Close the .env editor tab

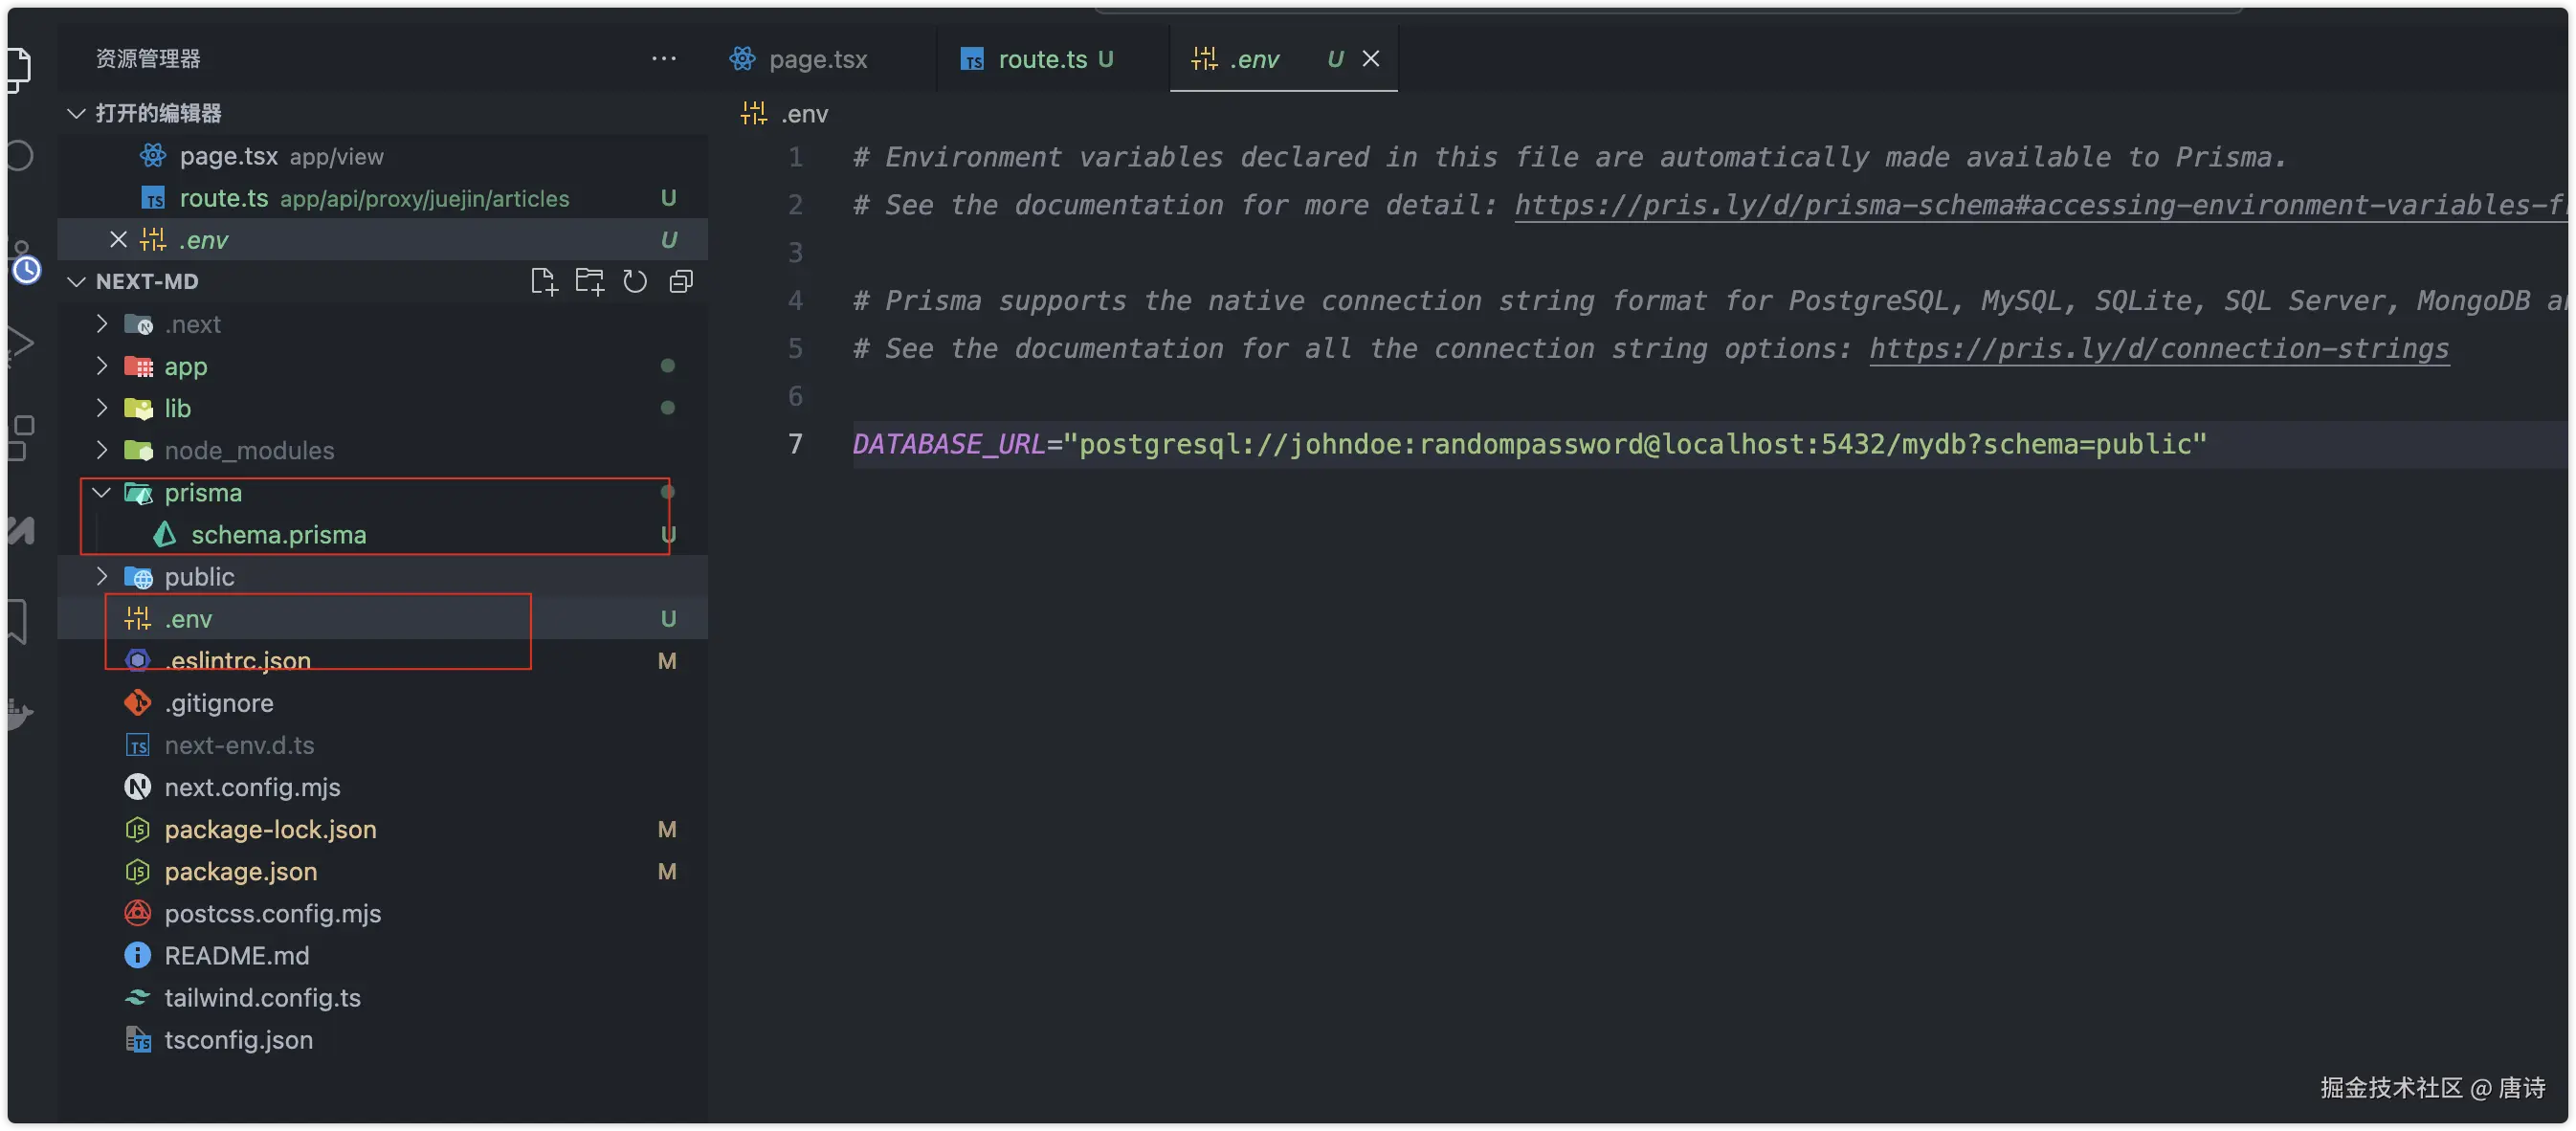click(1371, 59)
